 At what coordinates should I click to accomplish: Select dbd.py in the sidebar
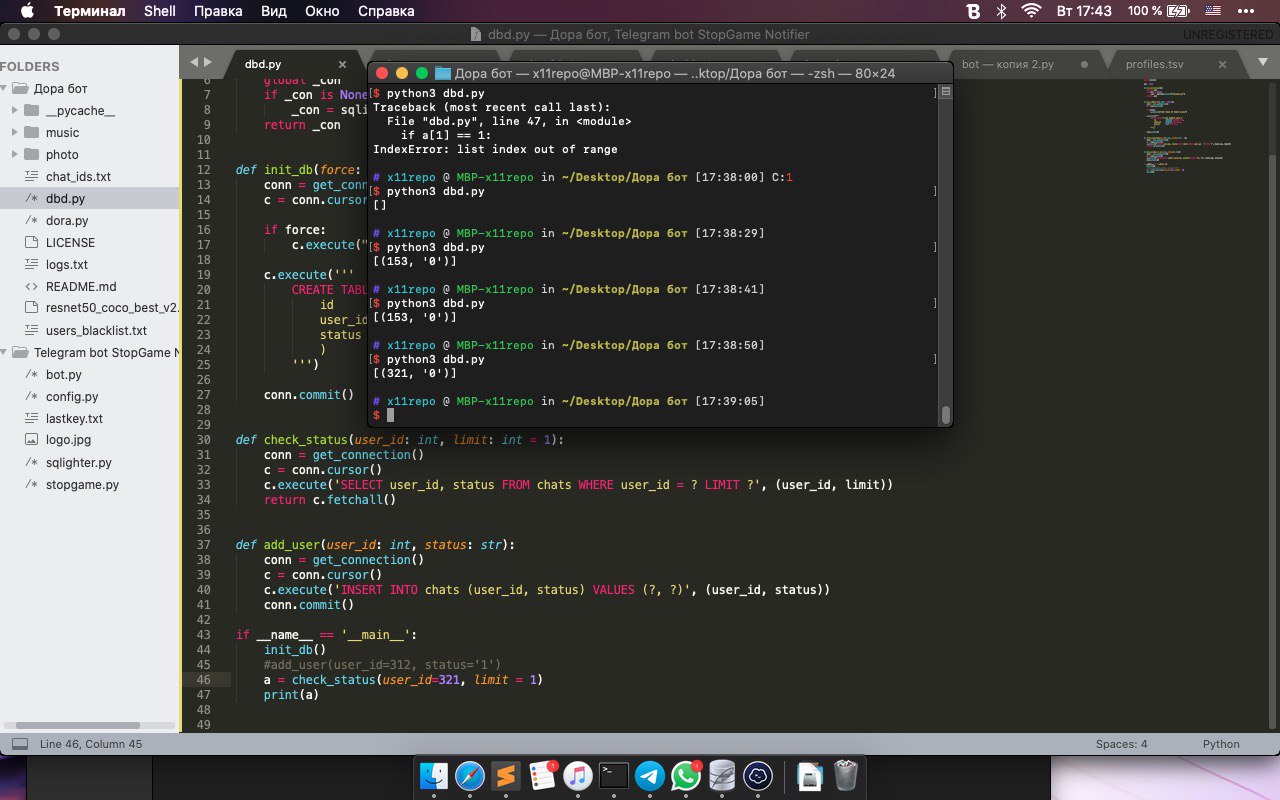65,198
